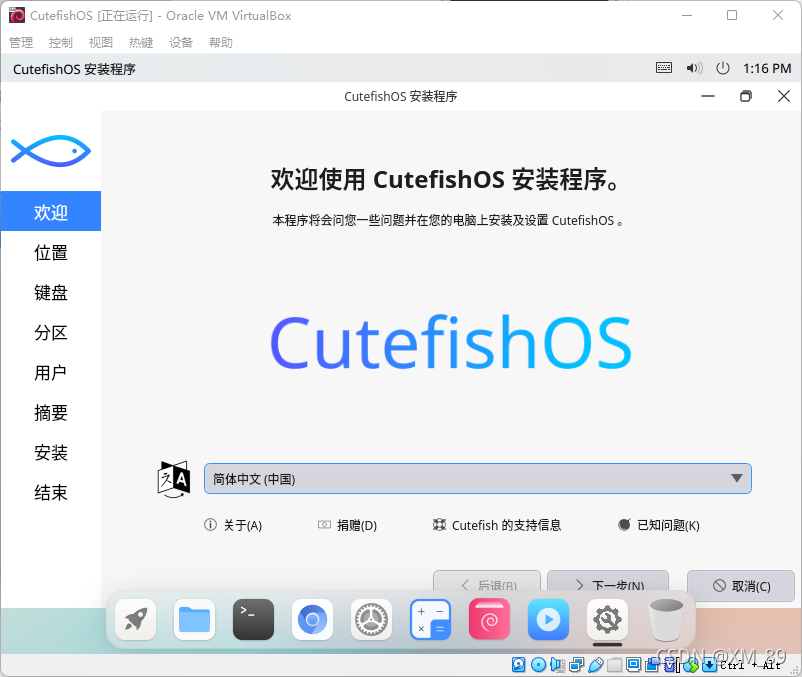The width and height of the screenshot is (802, 677).
Task: Click VirtualBox audio status icon
Action: point(557,664)
